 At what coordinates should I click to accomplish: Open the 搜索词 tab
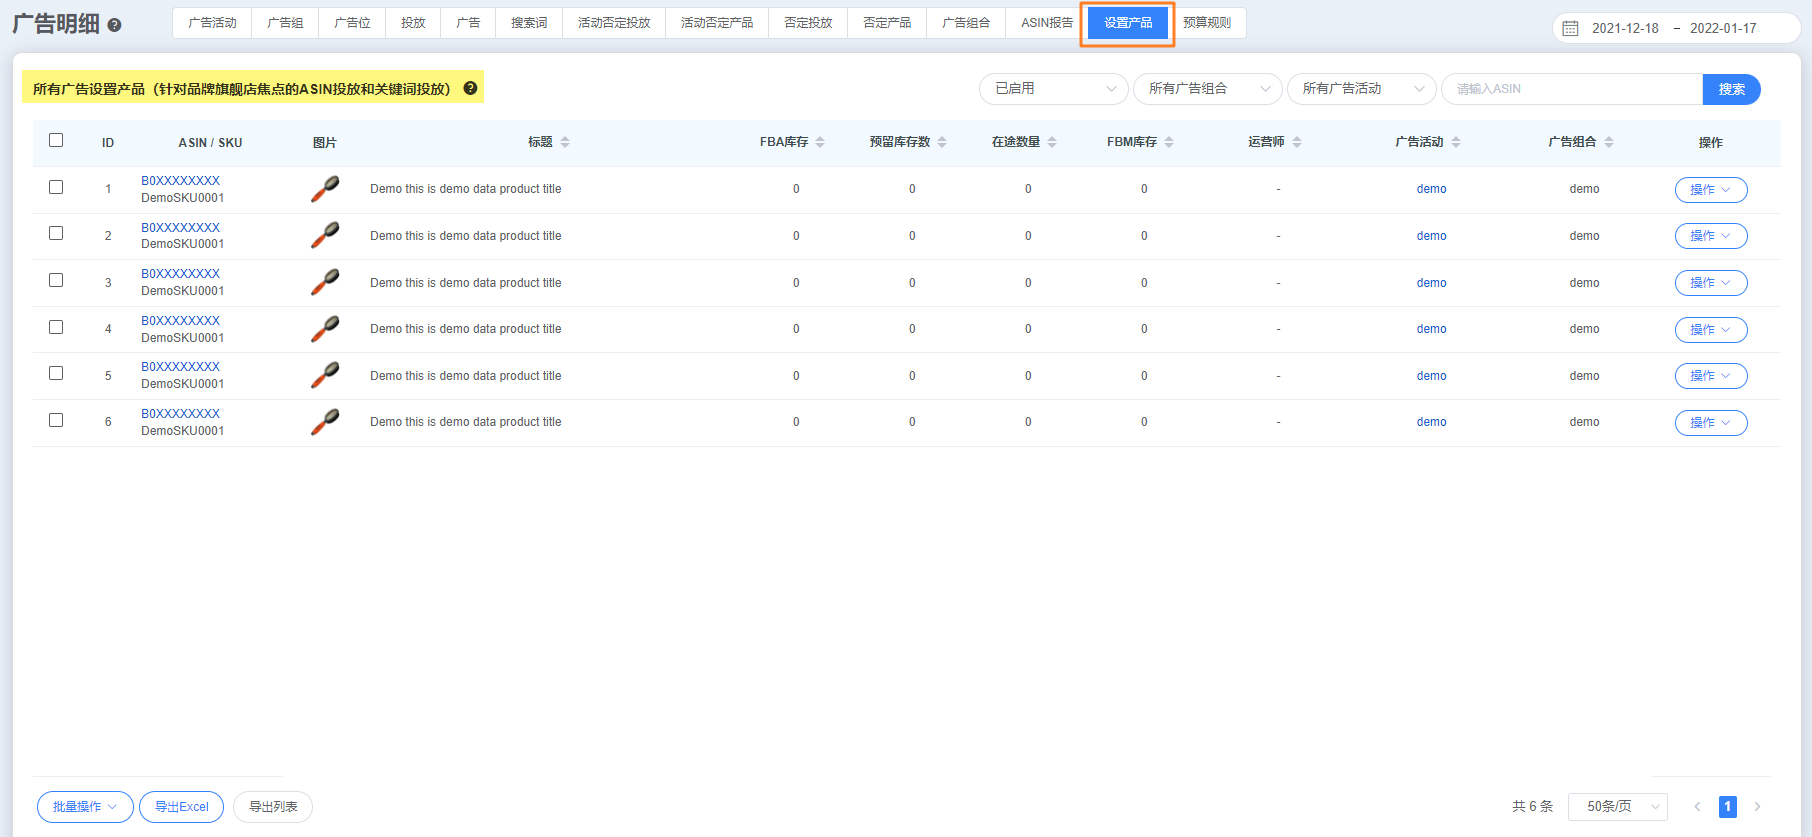pos(529,22)
